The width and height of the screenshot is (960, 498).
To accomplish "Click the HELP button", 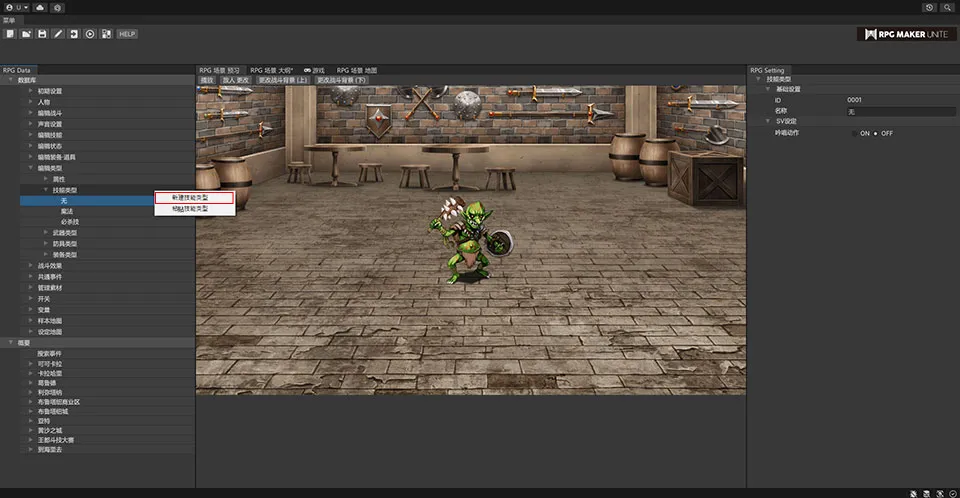I will (127, 34).
